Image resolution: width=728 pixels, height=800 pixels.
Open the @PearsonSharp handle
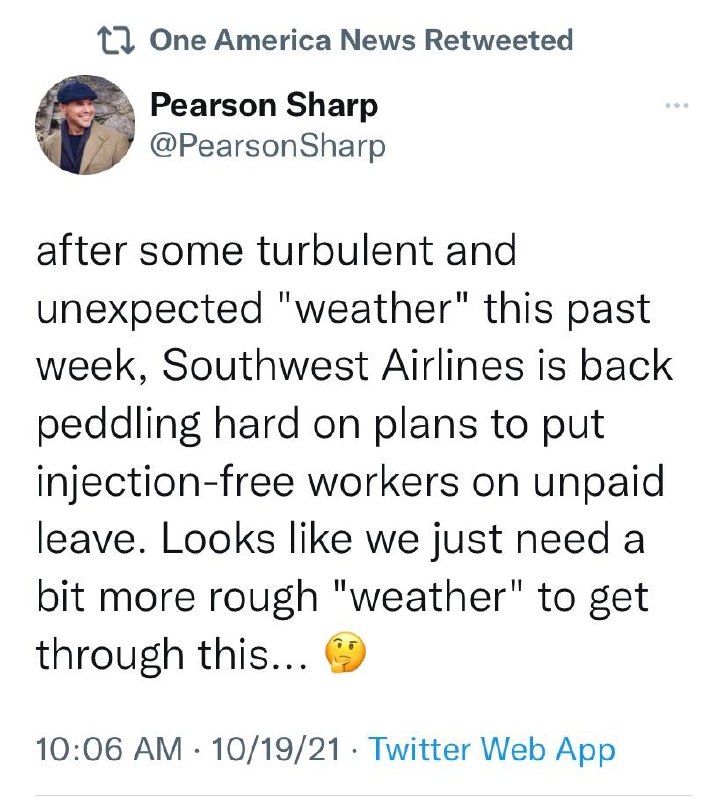pyautogui.click(x=267, y=147)
